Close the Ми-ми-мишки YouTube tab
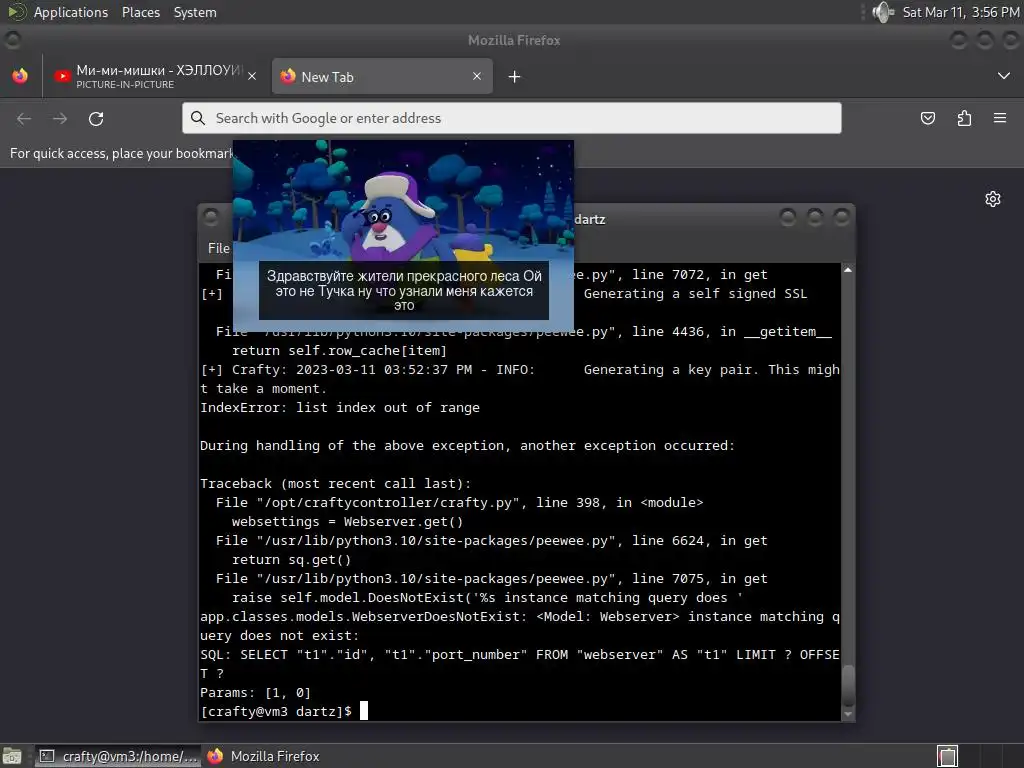 [x=252, y=76]
